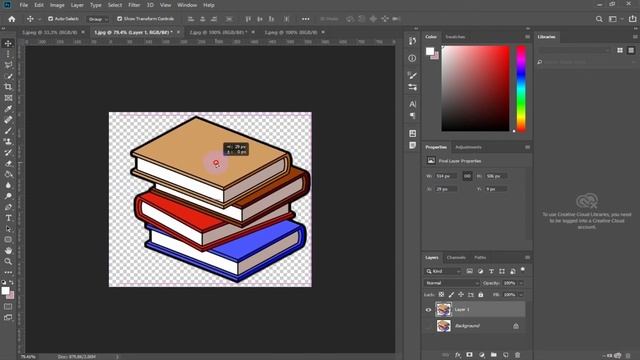This screenshot has width=640, height=360.
Task: Toggle lock position icon
Action: tap(461, 294)
